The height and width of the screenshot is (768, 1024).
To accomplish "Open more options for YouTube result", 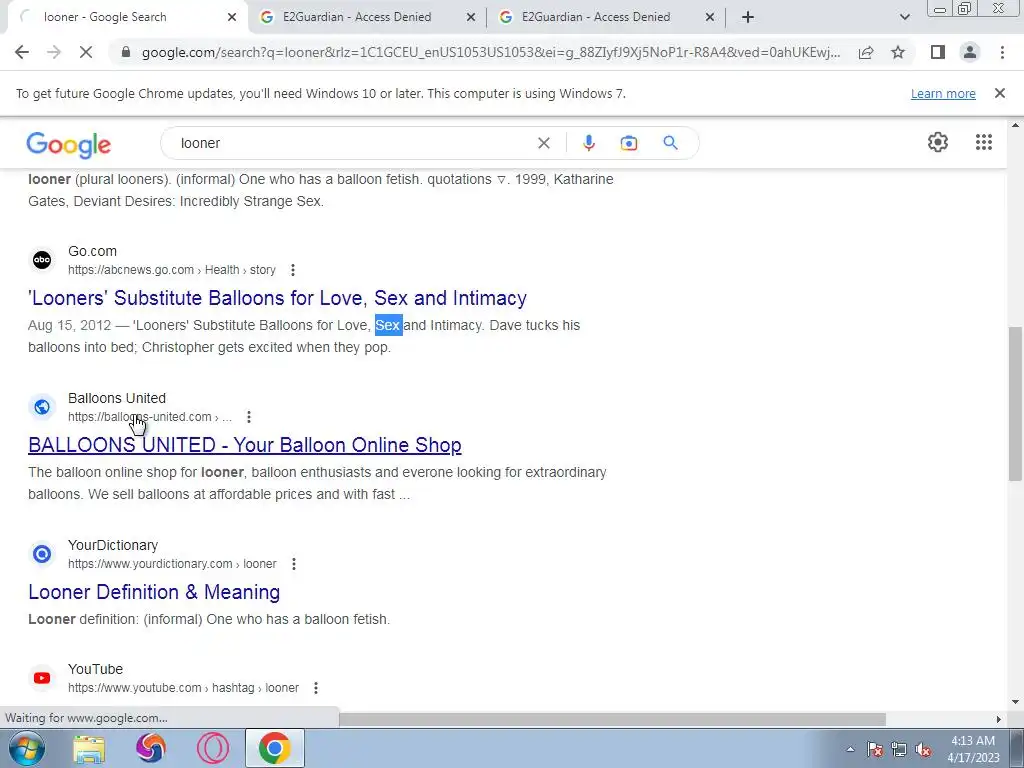I will tap(315, 688).
